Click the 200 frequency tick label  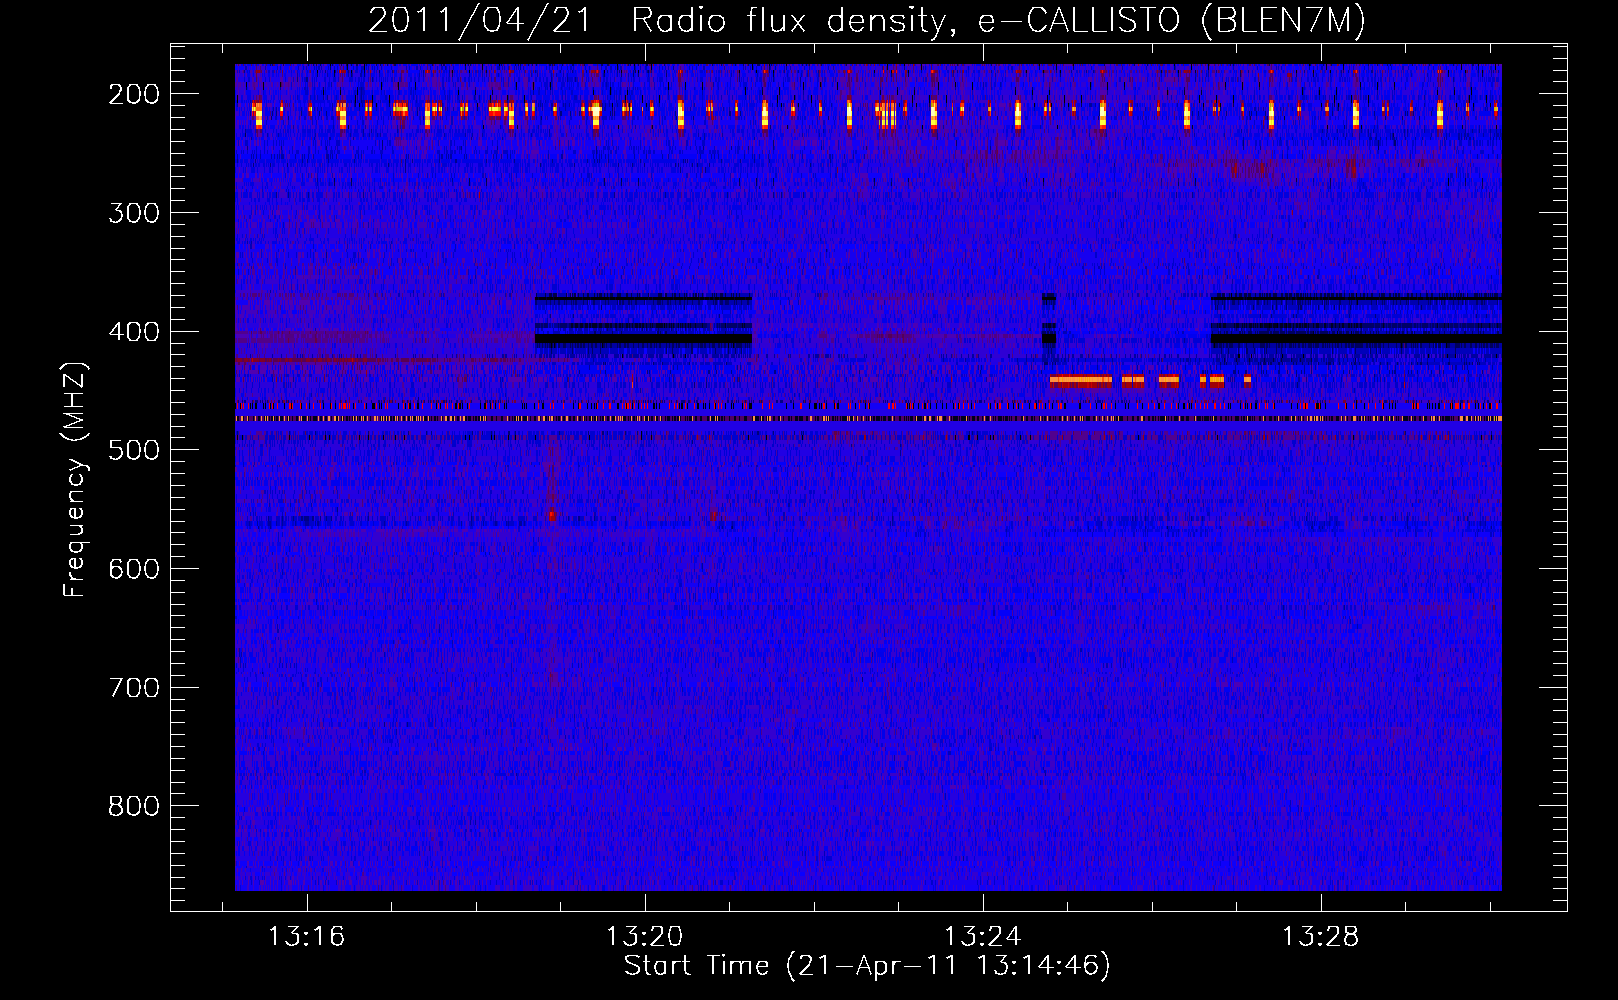click(134, 94)
